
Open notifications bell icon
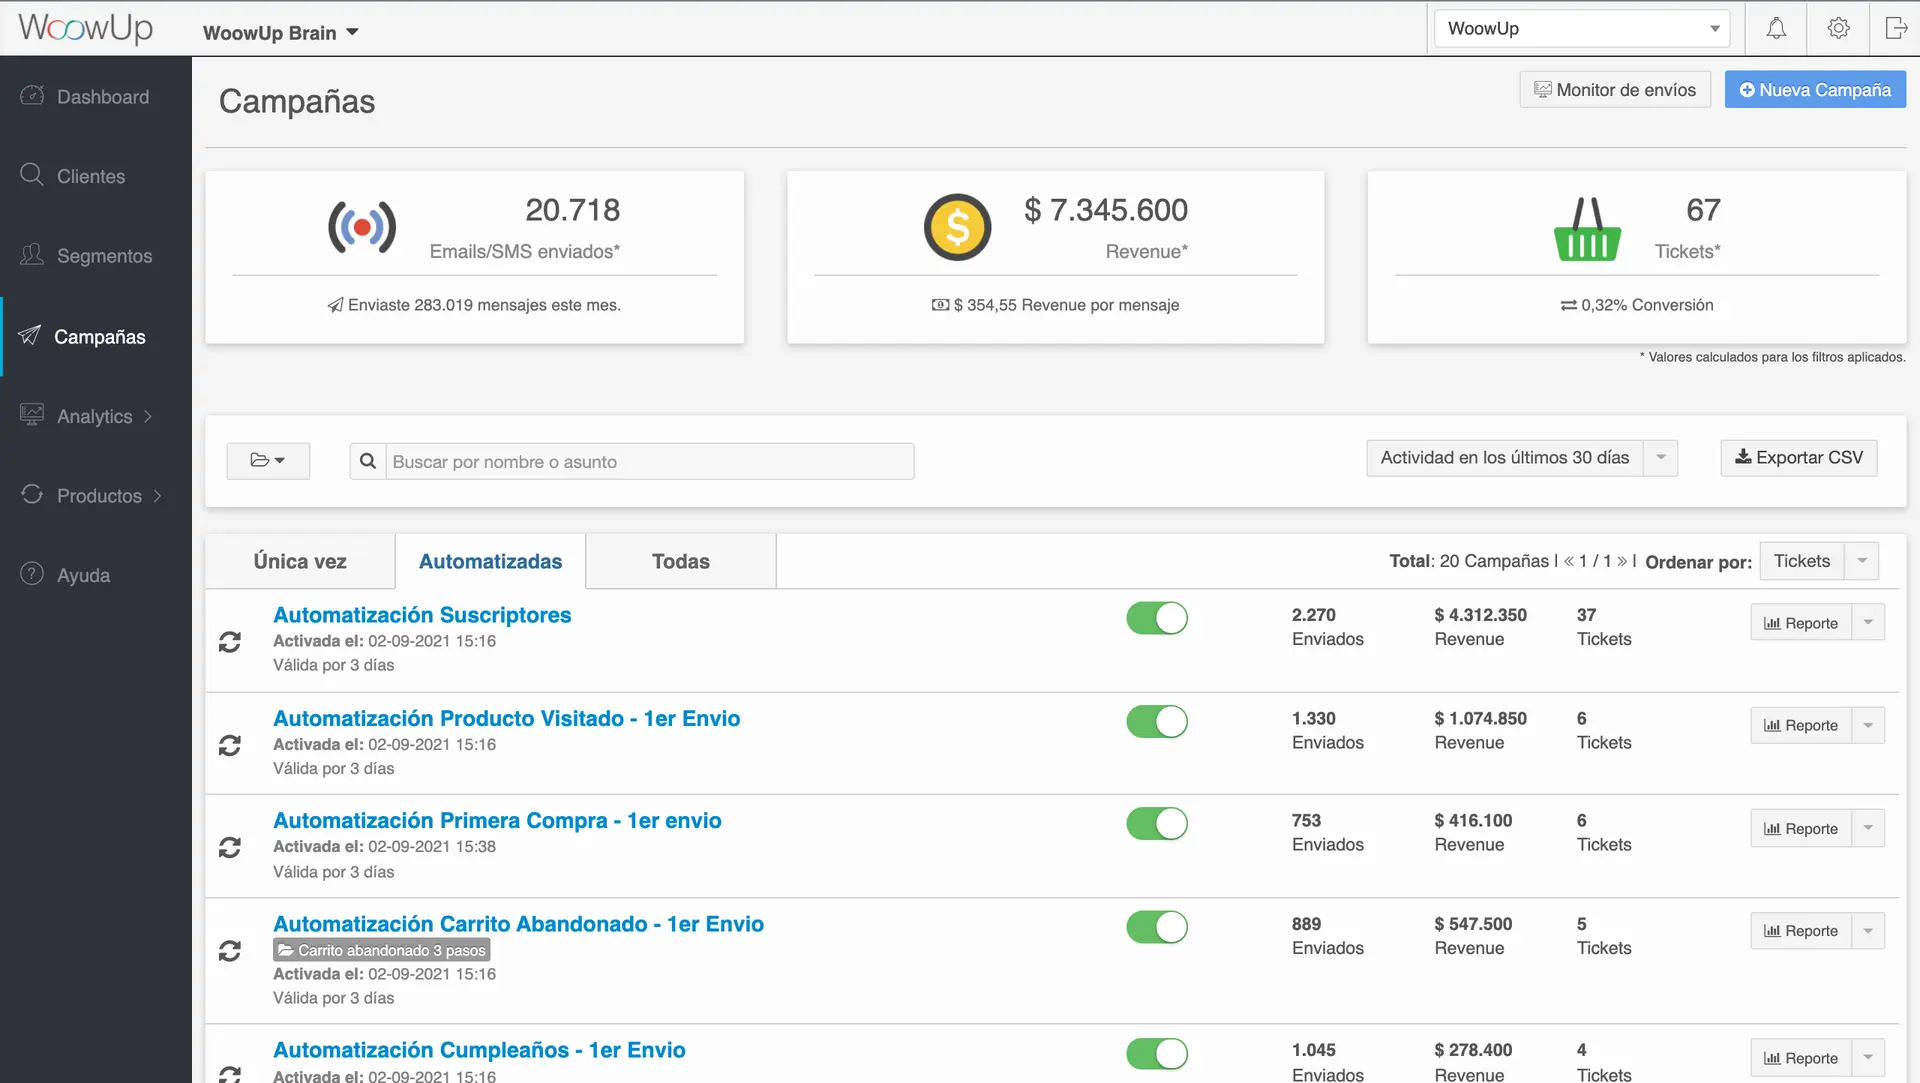coord(1776,28)
